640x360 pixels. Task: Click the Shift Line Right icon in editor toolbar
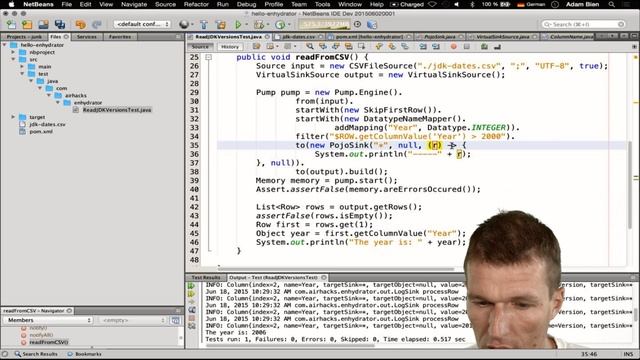tap(436, 47)
